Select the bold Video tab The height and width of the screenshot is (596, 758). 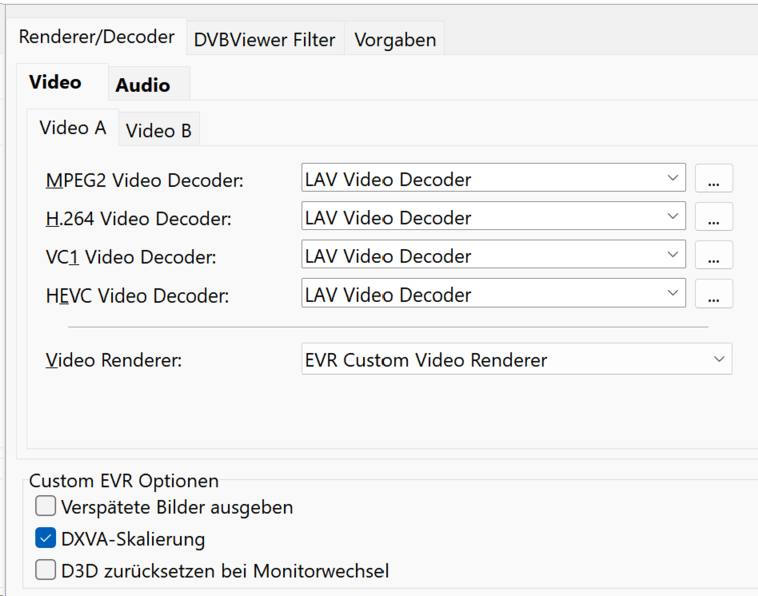(x=55, y=82)
